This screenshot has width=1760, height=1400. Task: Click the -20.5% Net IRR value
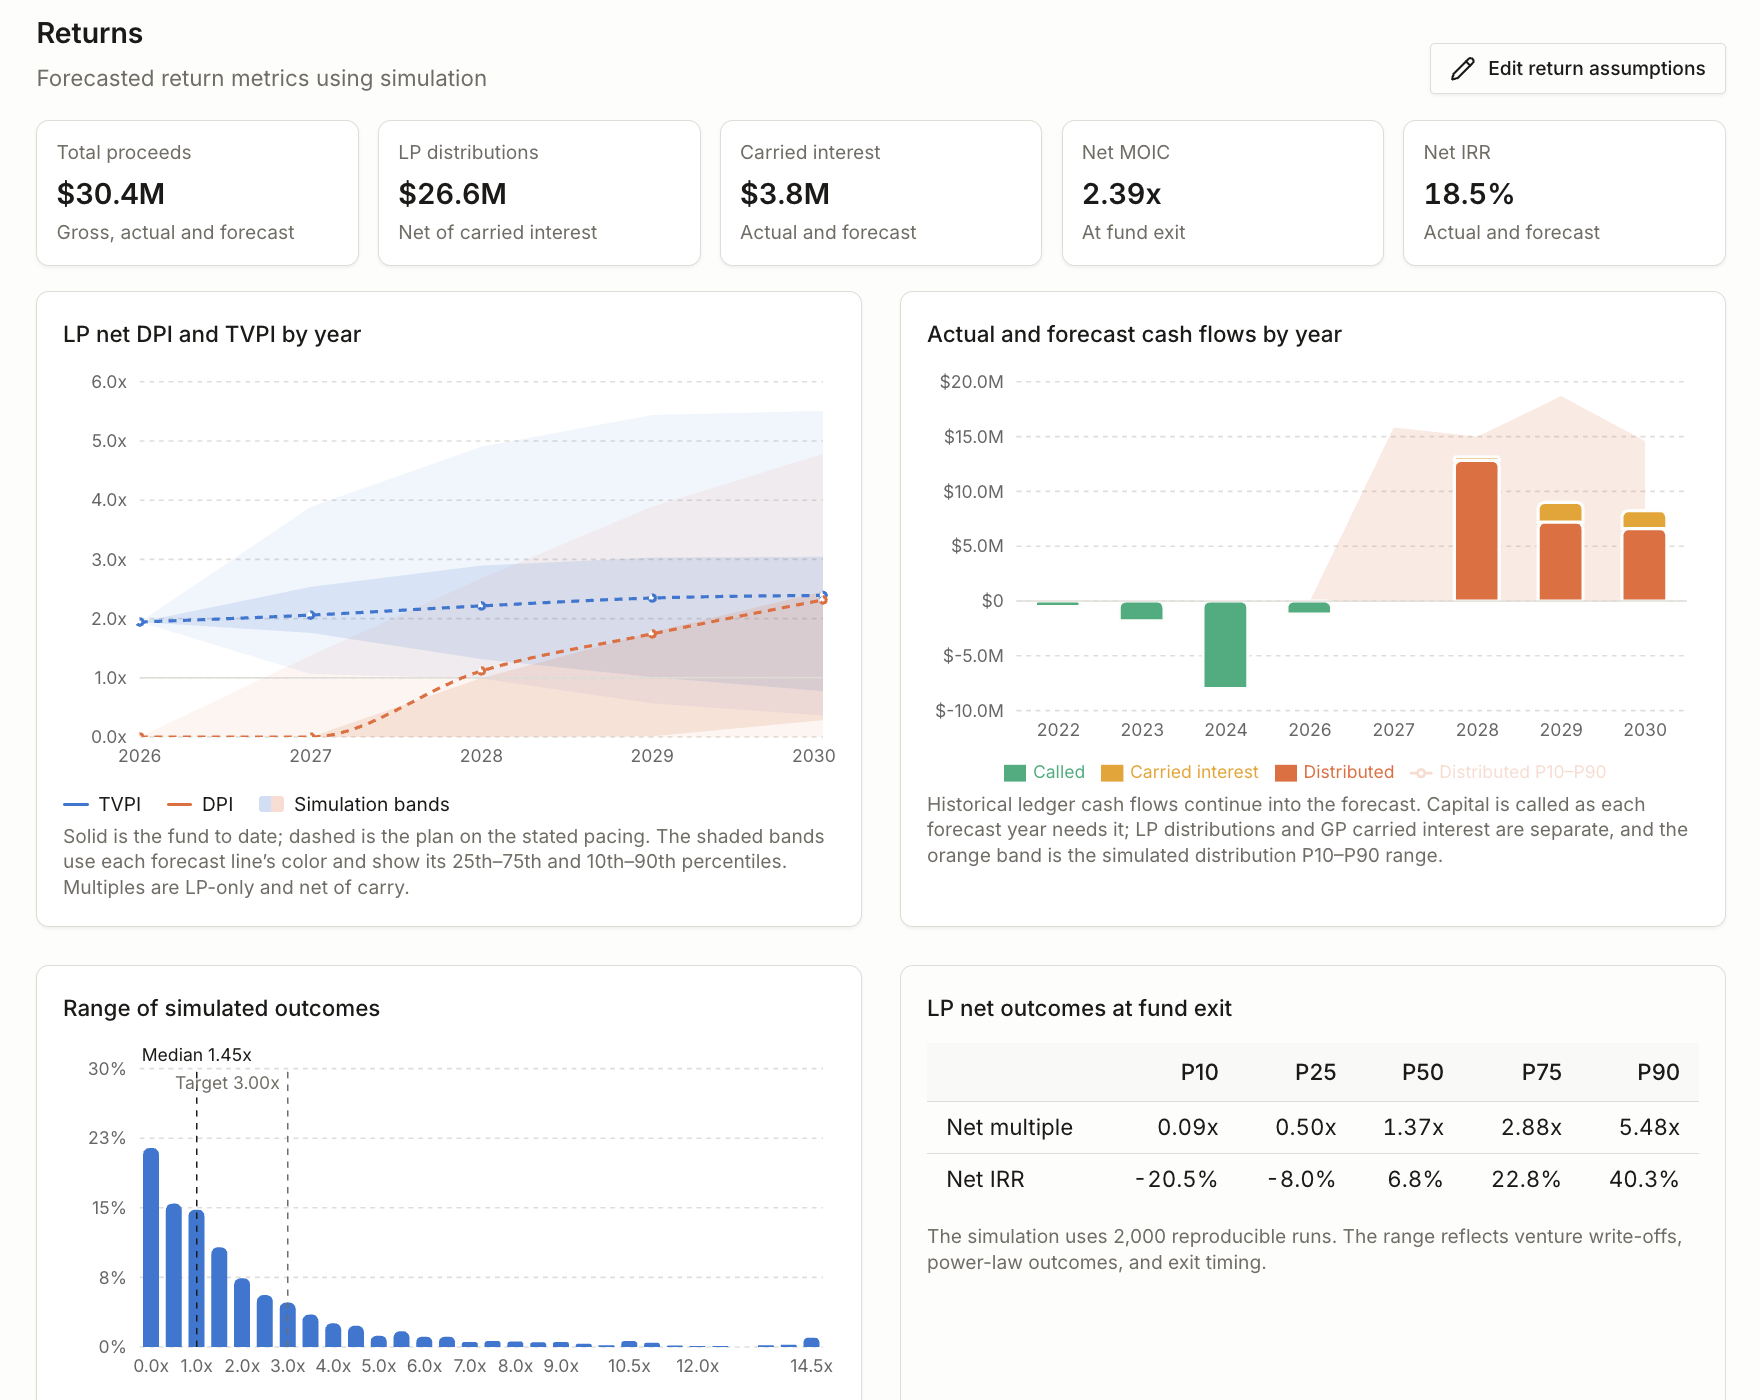point(1176,1179)
